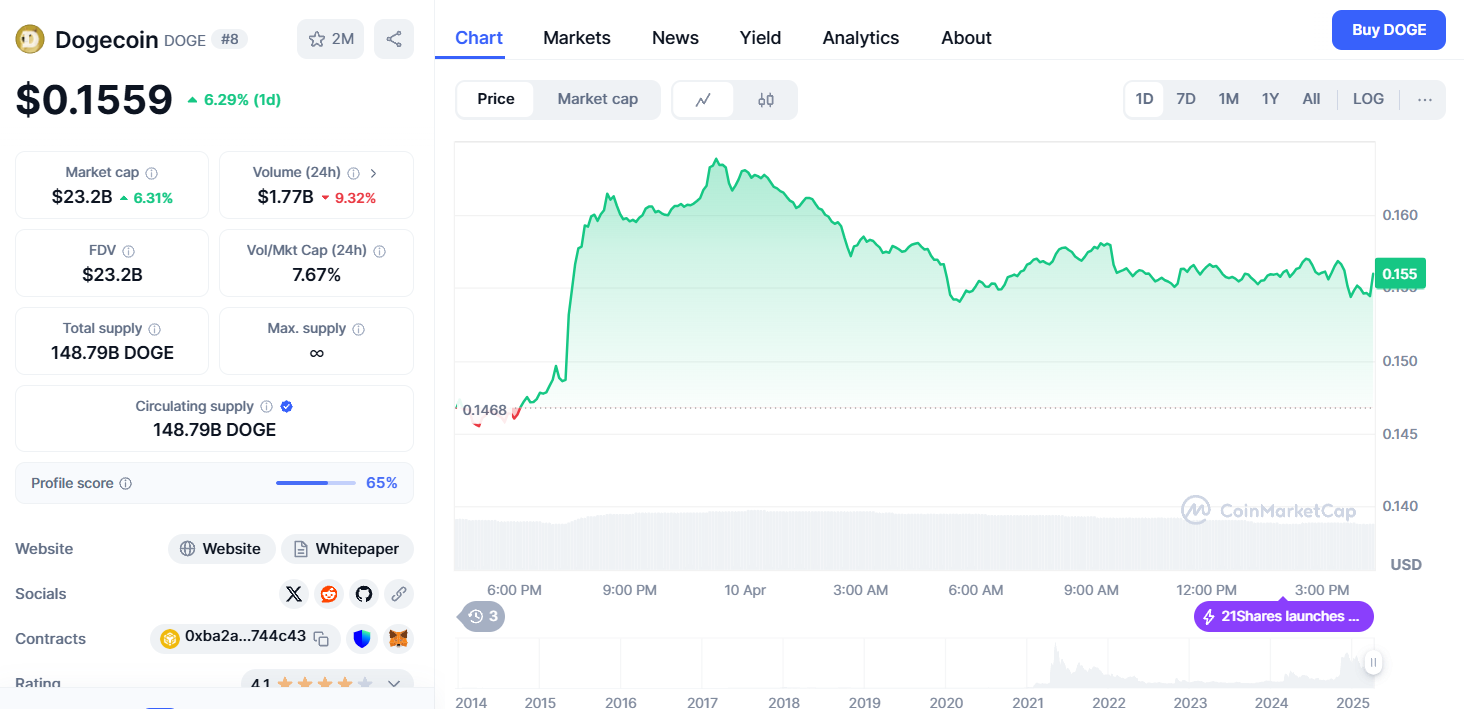Click the 6.29% (1d) price change
1464x709 pixels.
(234, 100)
